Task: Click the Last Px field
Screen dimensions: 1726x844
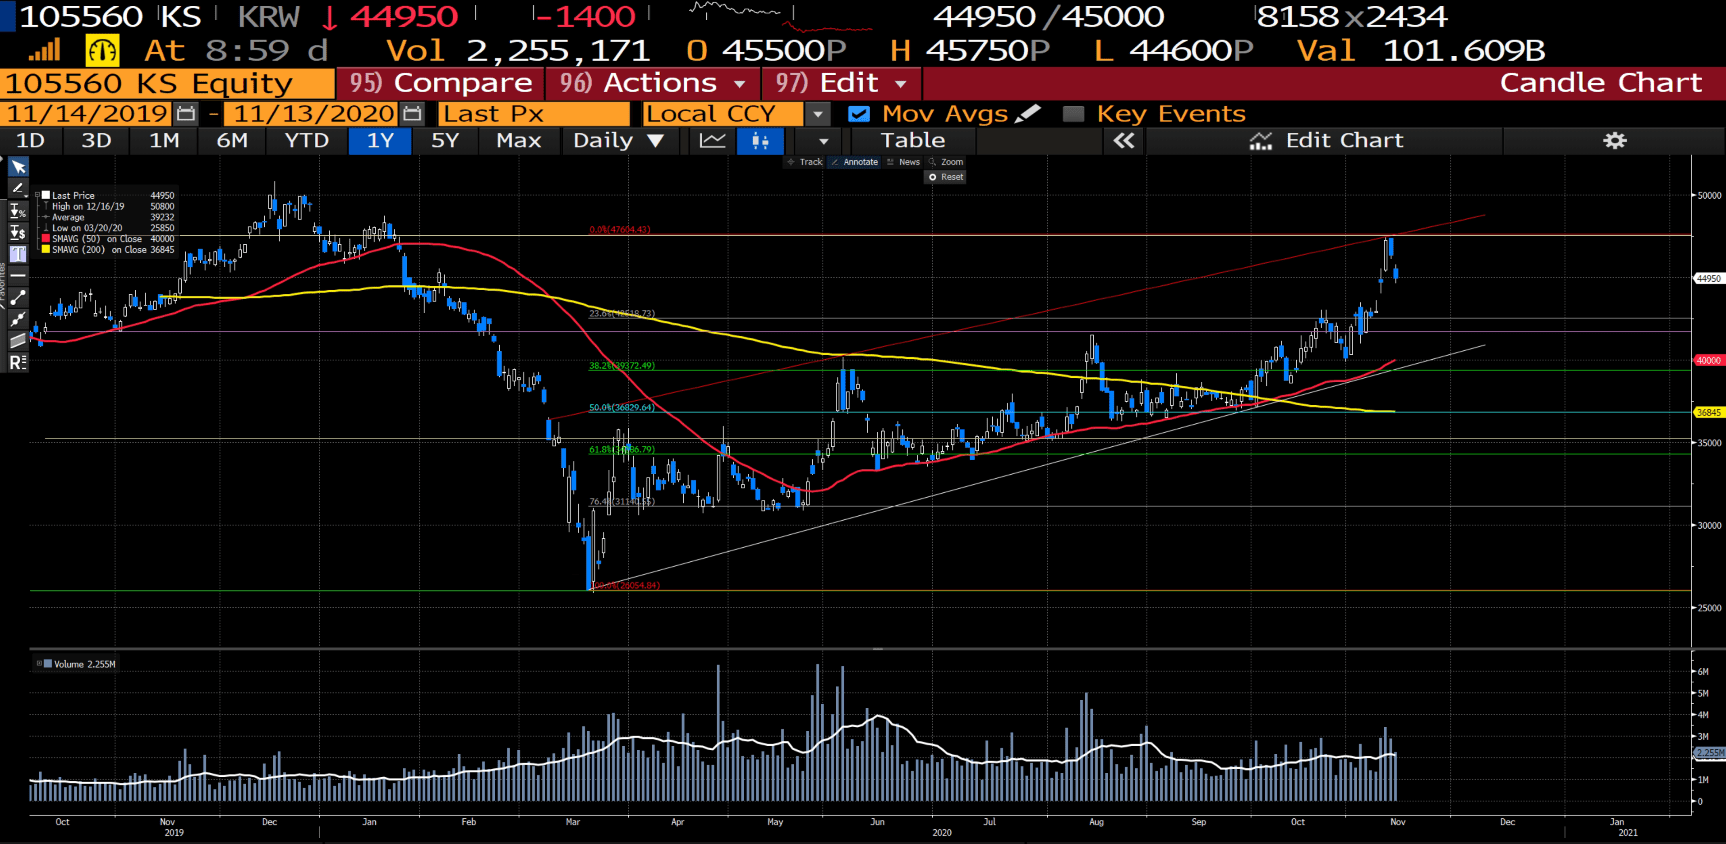Action: point(534,114)
